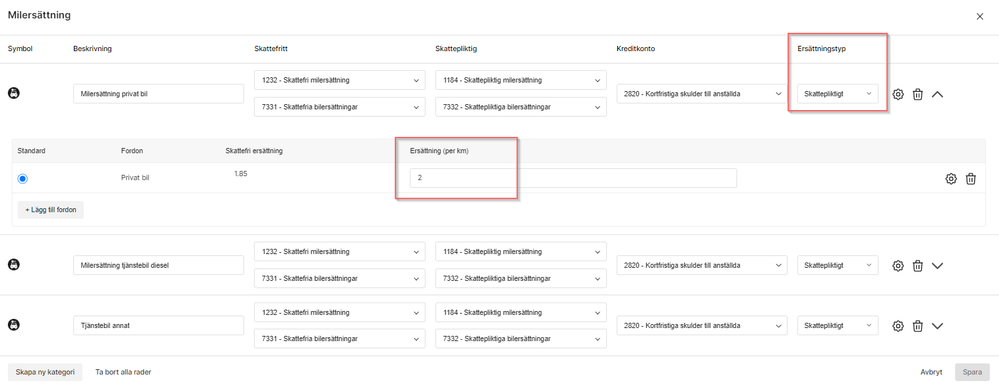
Task: Close the Milersättning dialog
Action: click(980, 17)
